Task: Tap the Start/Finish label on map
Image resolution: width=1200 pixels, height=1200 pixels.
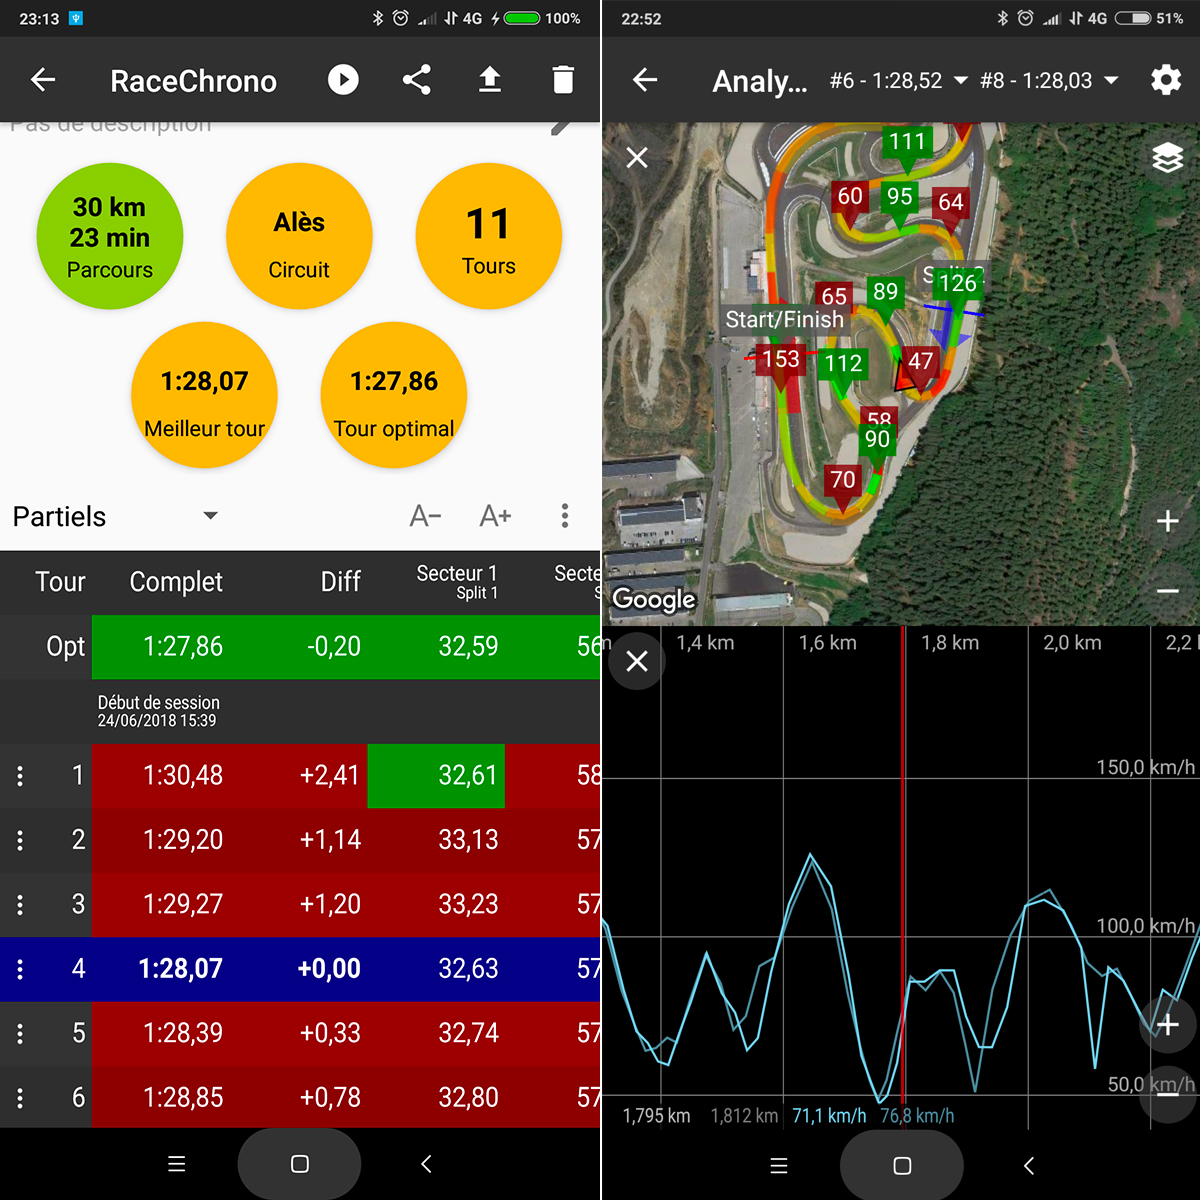Action: click(x=785, y=319)
